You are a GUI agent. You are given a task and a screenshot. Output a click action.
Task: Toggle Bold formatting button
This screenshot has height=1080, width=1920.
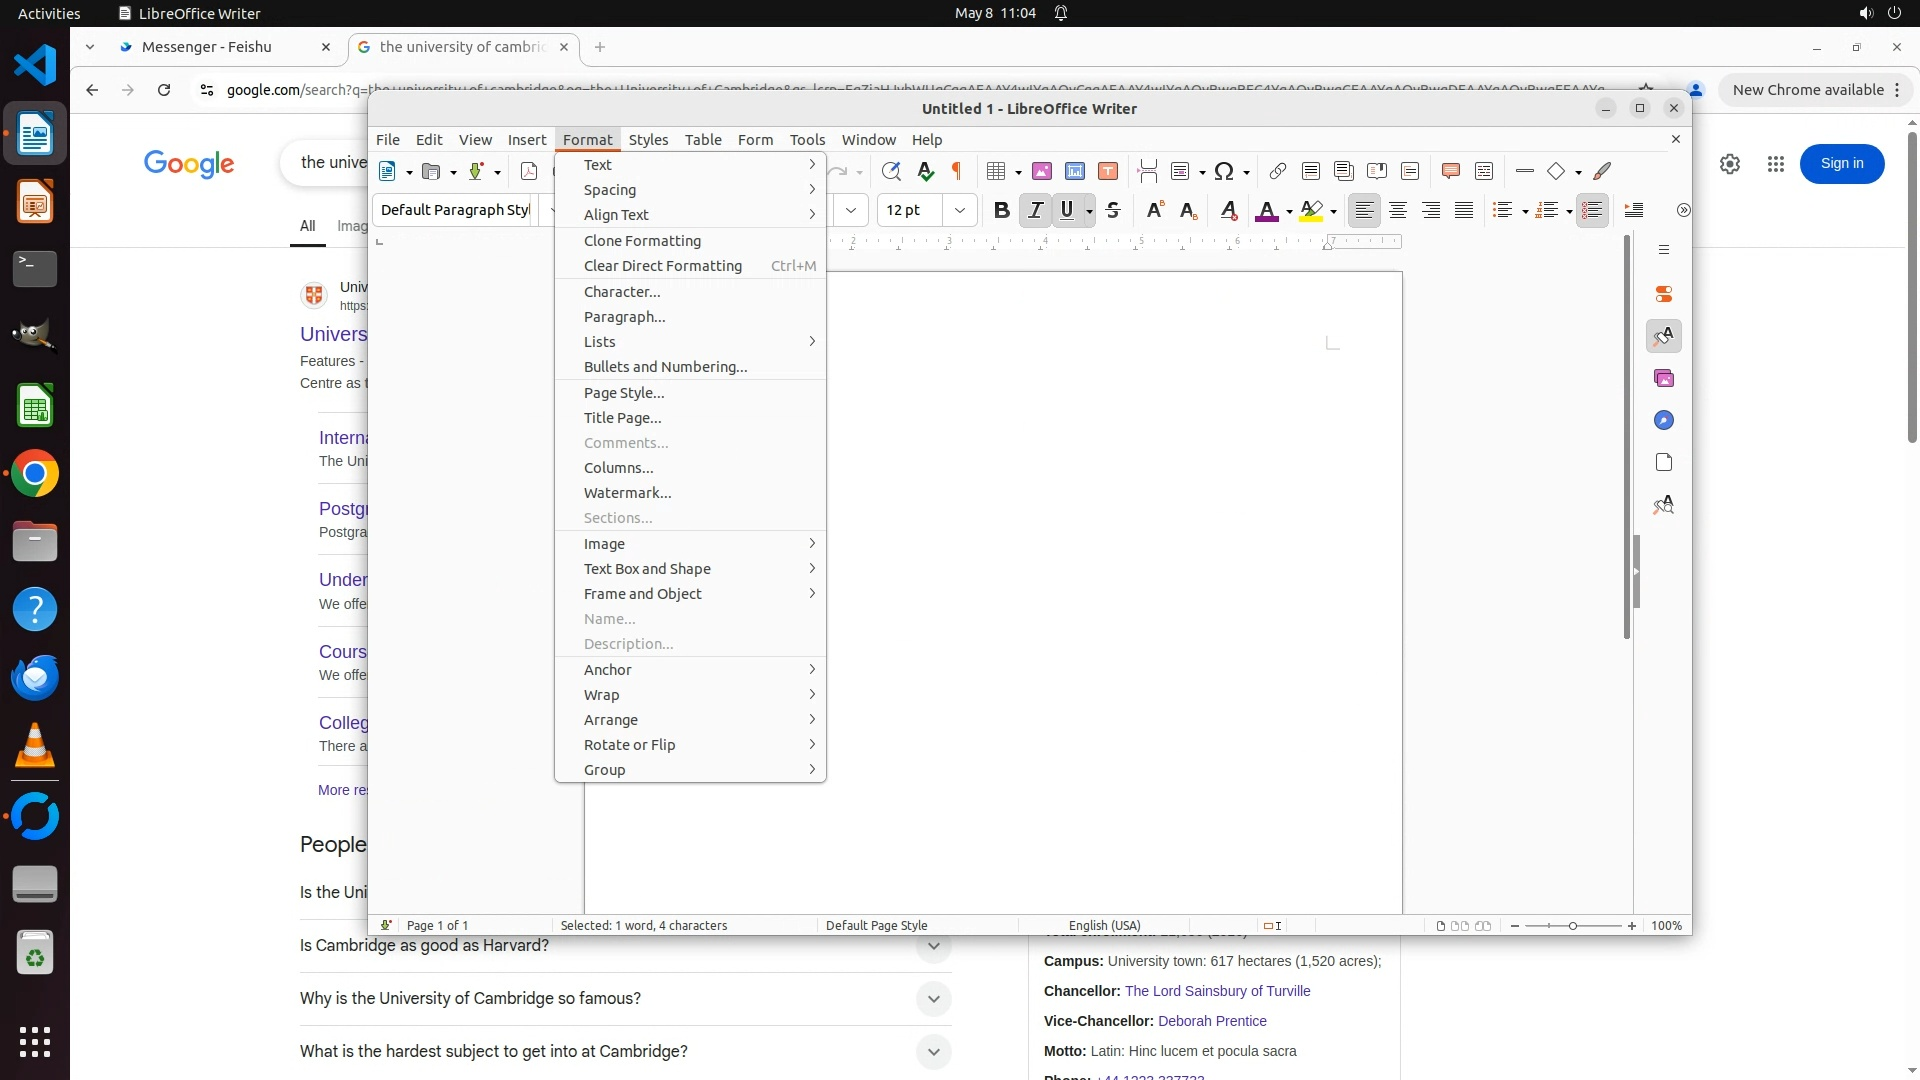pos(1001,210)
